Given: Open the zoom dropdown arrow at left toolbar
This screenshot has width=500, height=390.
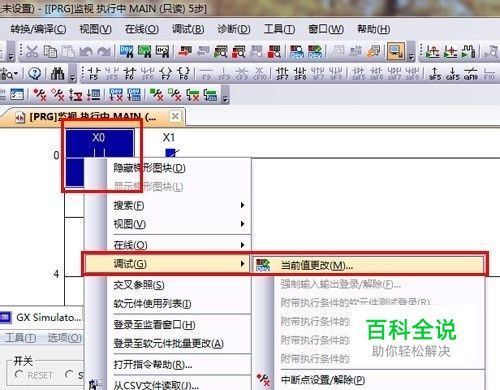Looking at the screenshot, I should 16,74.
